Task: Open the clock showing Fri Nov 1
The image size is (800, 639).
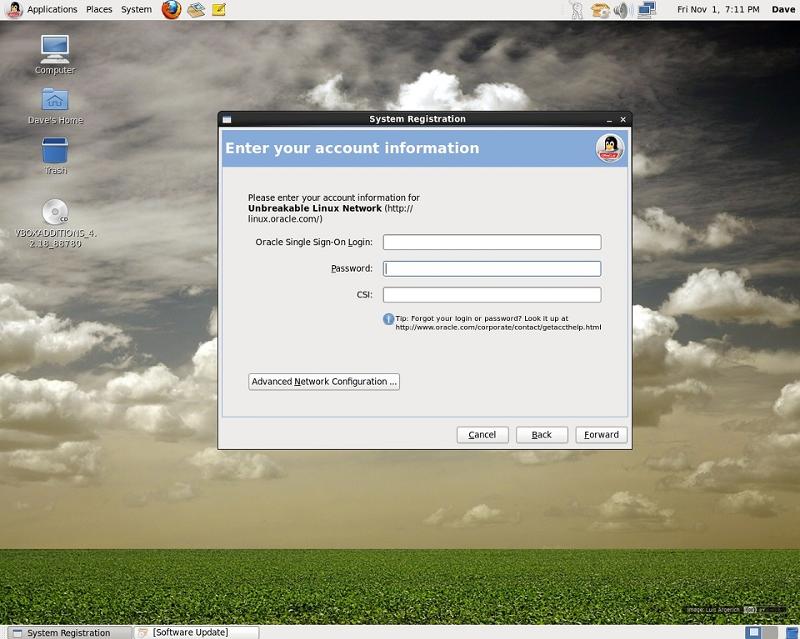Action: point(718,10)
